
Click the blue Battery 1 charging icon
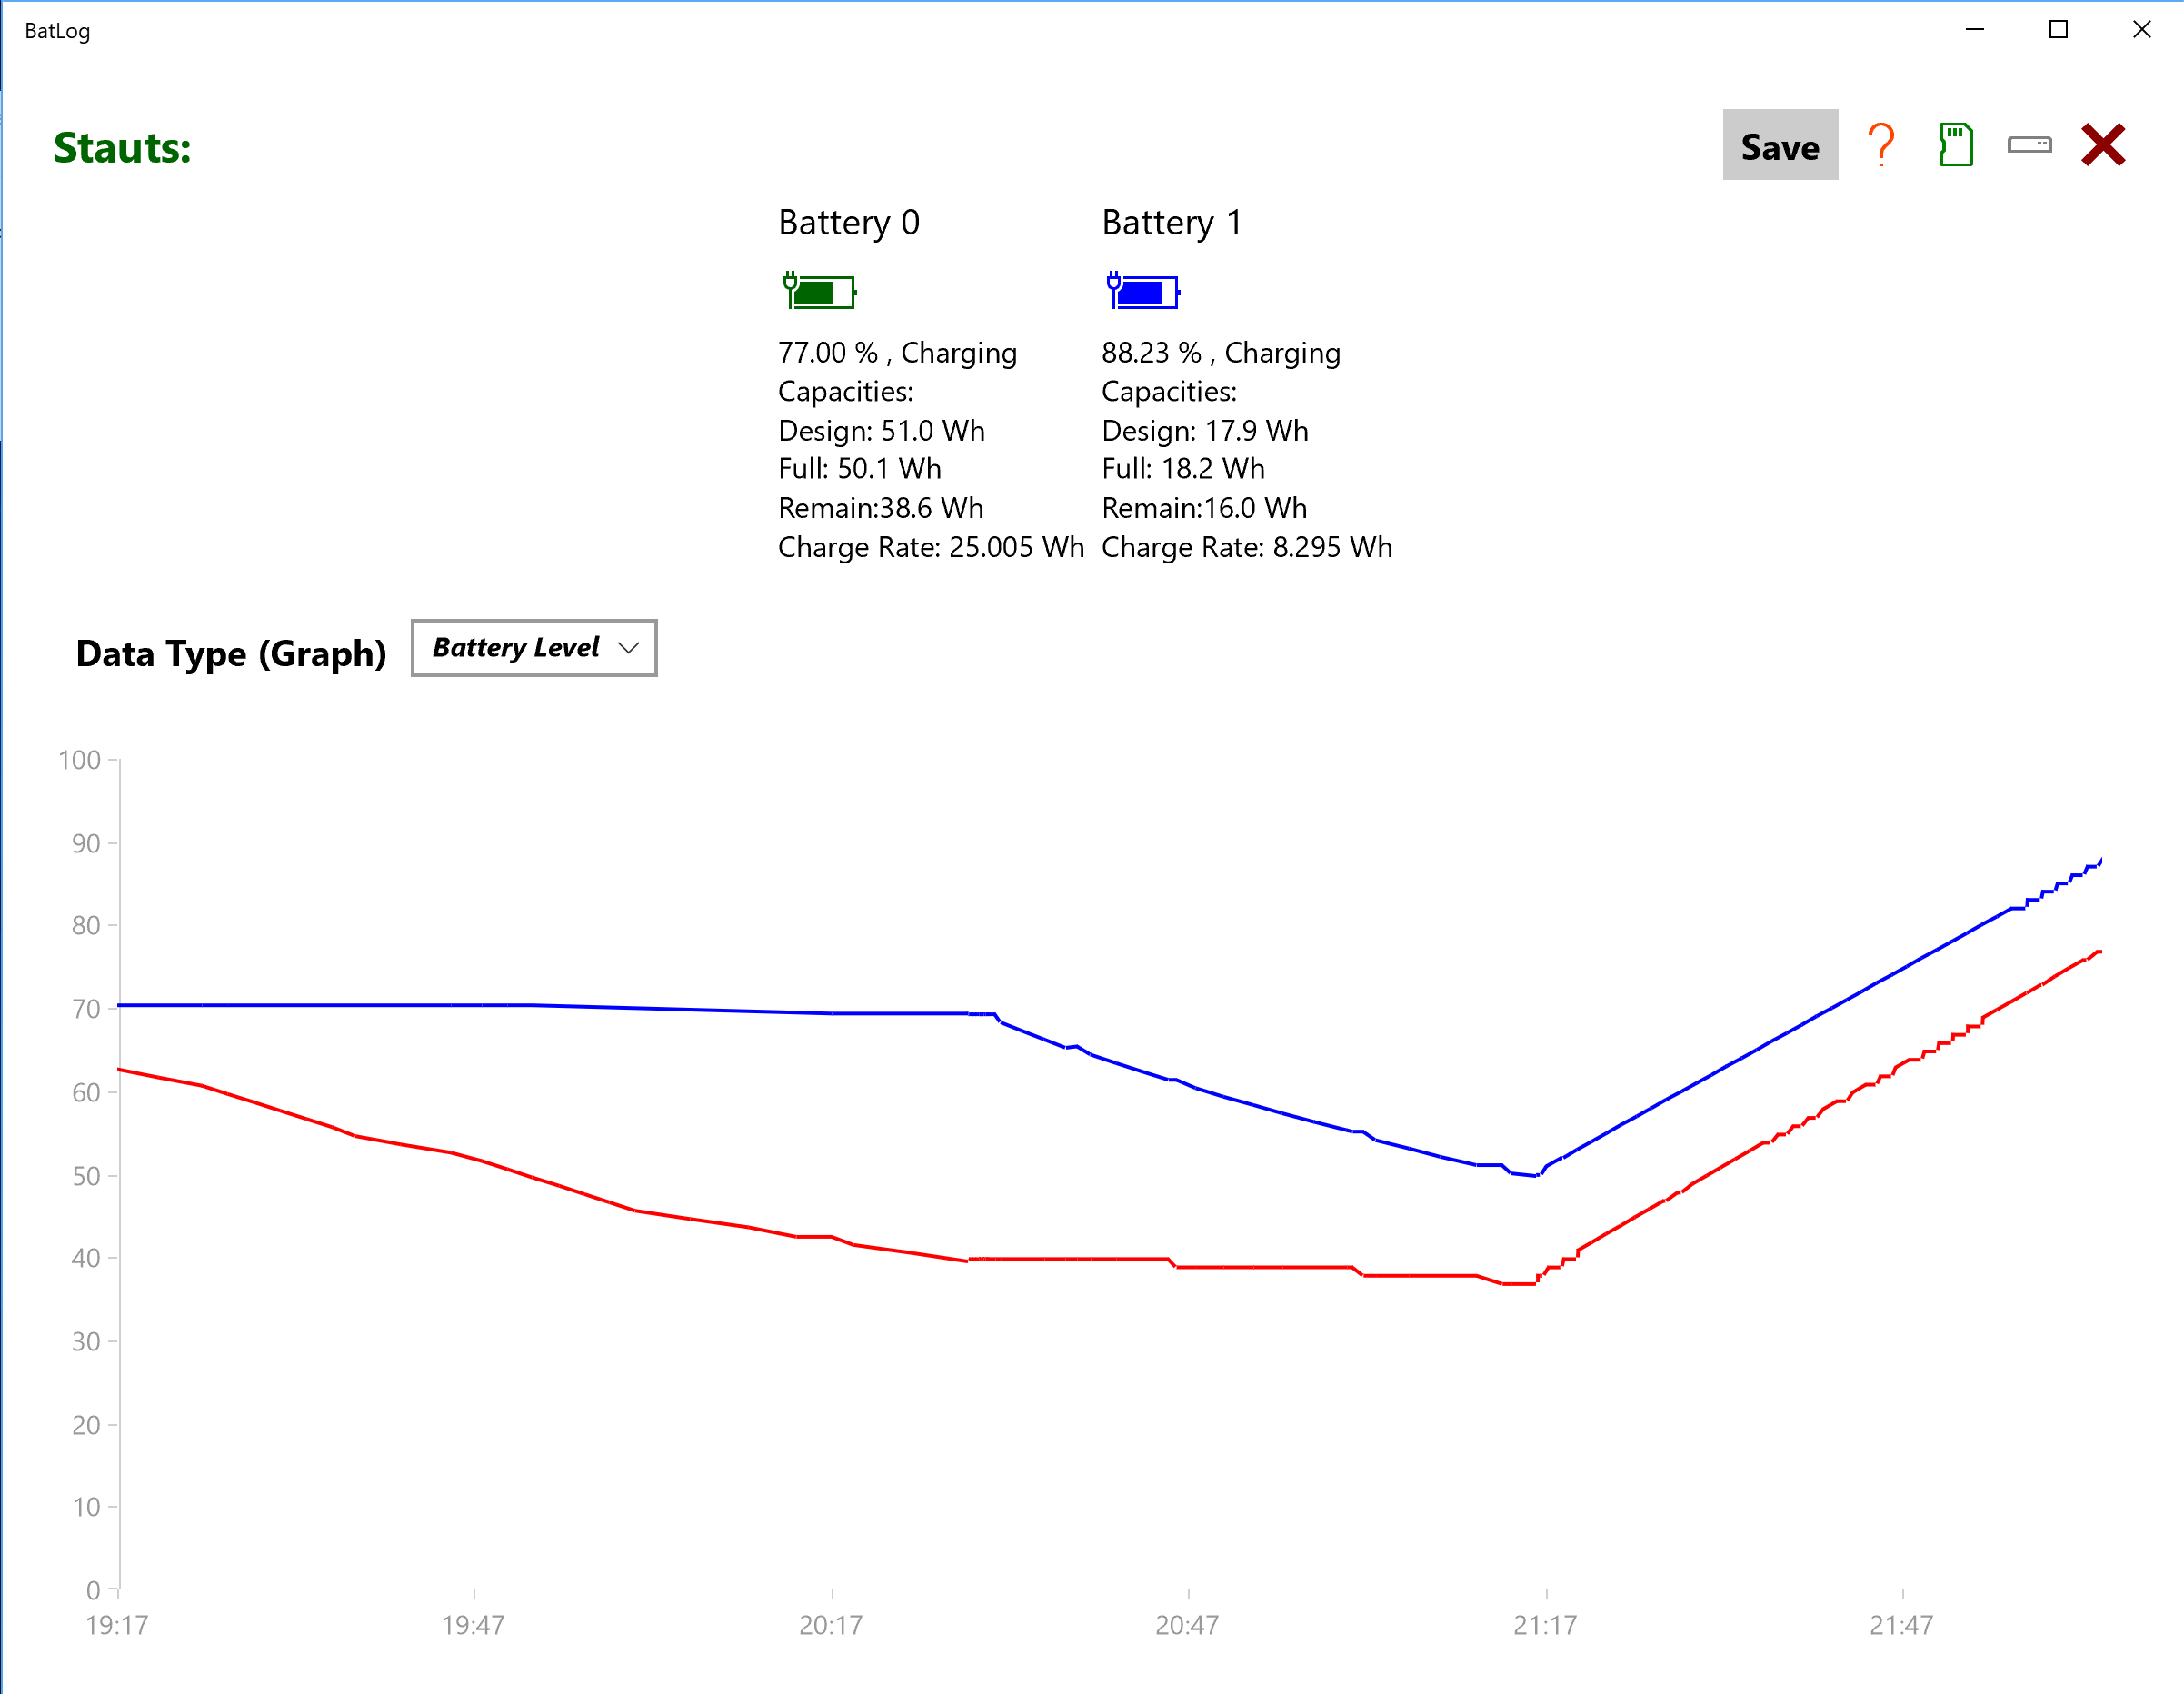1143,291
